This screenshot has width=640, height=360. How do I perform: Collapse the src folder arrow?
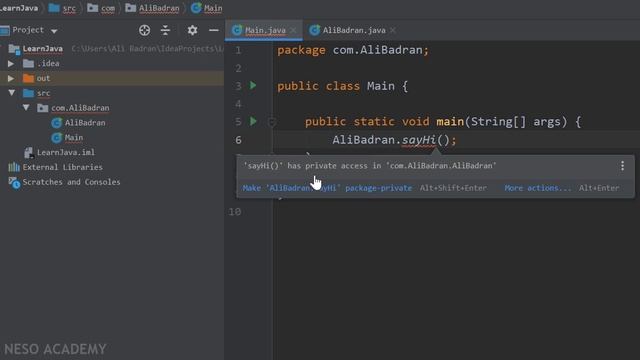(11, 93)
